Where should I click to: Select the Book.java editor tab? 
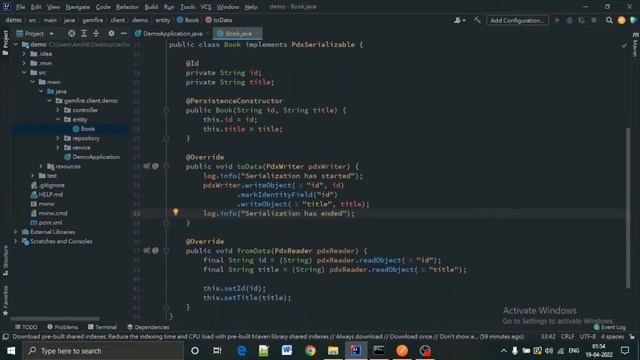pyautogui.click(x=238, y=33)
